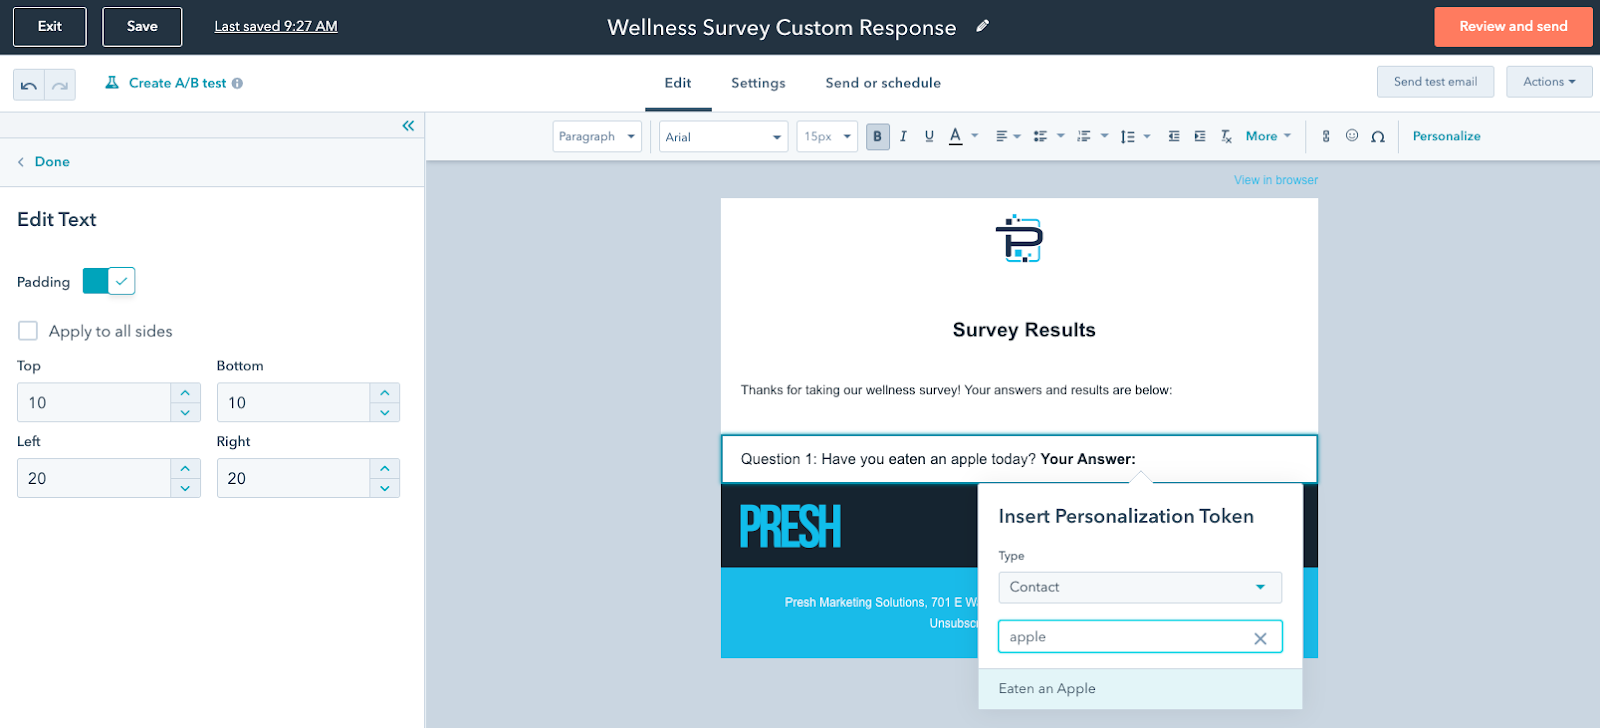This screenshot has width=1600, height=728.
Task: Insert a numbered list
Action: click(1083, 136)
